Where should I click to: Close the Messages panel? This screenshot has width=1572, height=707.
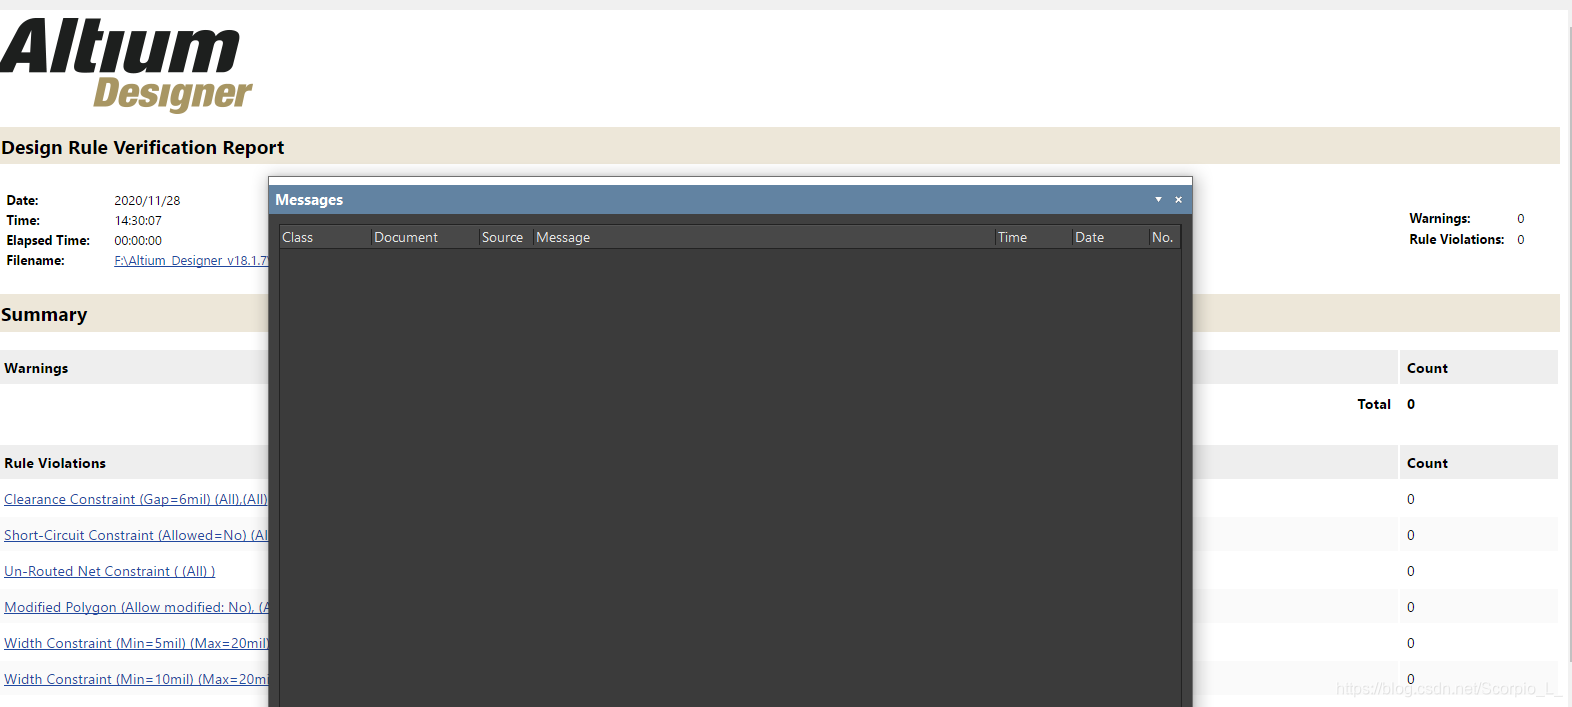click(x=1178, y=199)
